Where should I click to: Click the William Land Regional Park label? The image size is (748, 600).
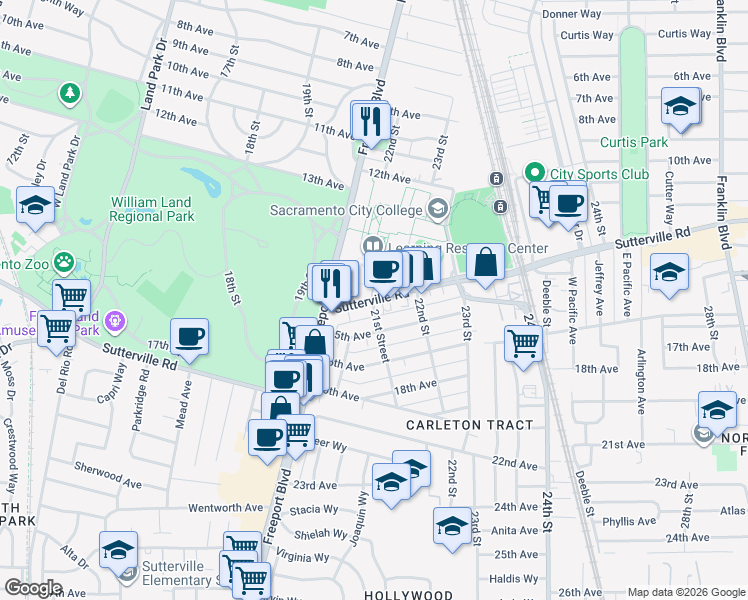coord(152,209)
